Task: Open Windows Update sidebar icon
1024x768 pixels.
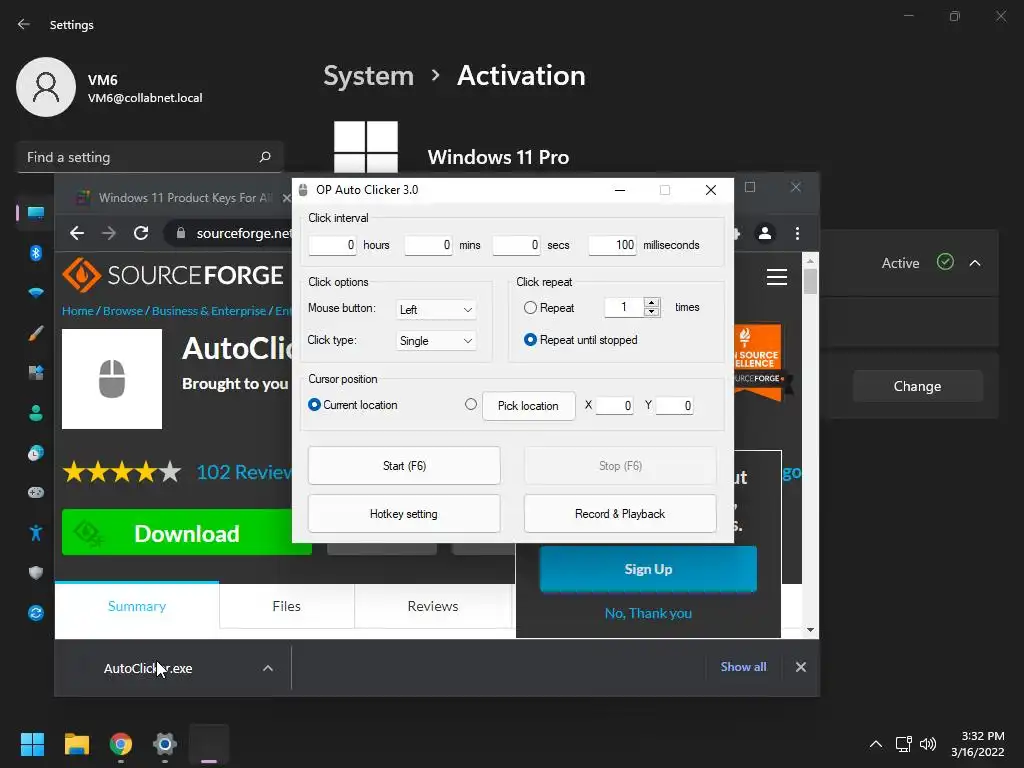Action: click(x=36, y=613)
